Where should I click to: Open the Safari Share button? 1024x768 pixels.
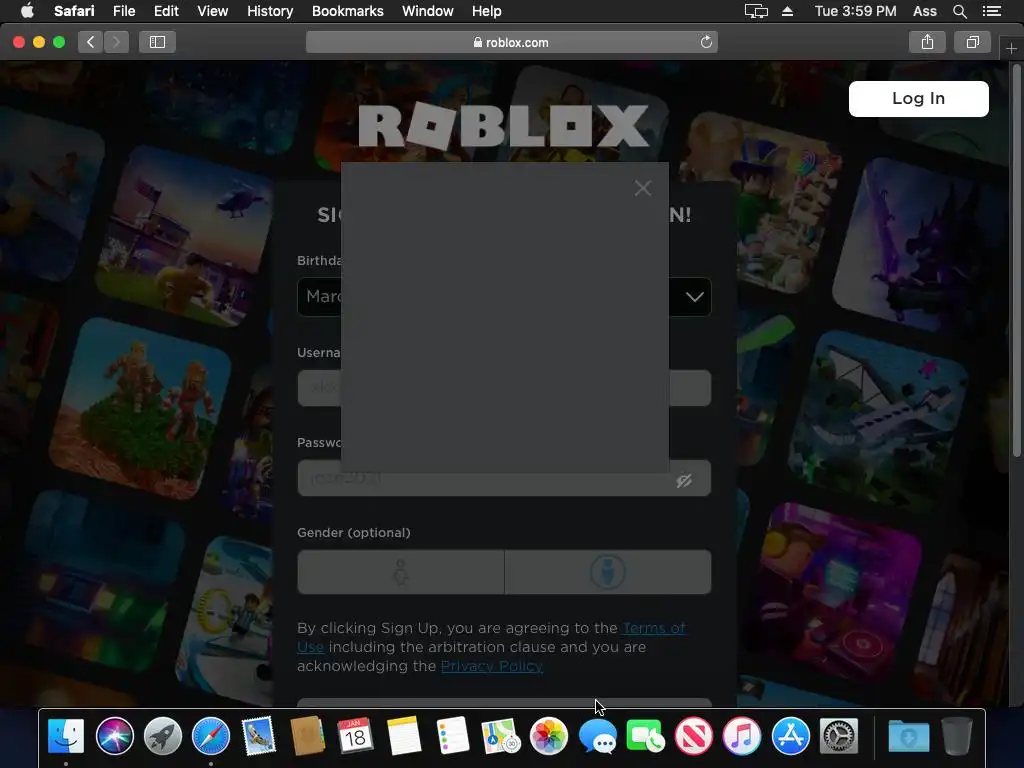click(927, 42)
